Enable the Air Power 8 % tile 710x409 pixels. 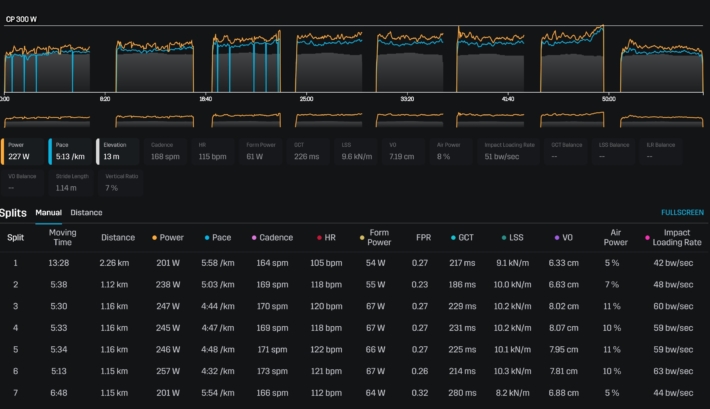[453, 150]
